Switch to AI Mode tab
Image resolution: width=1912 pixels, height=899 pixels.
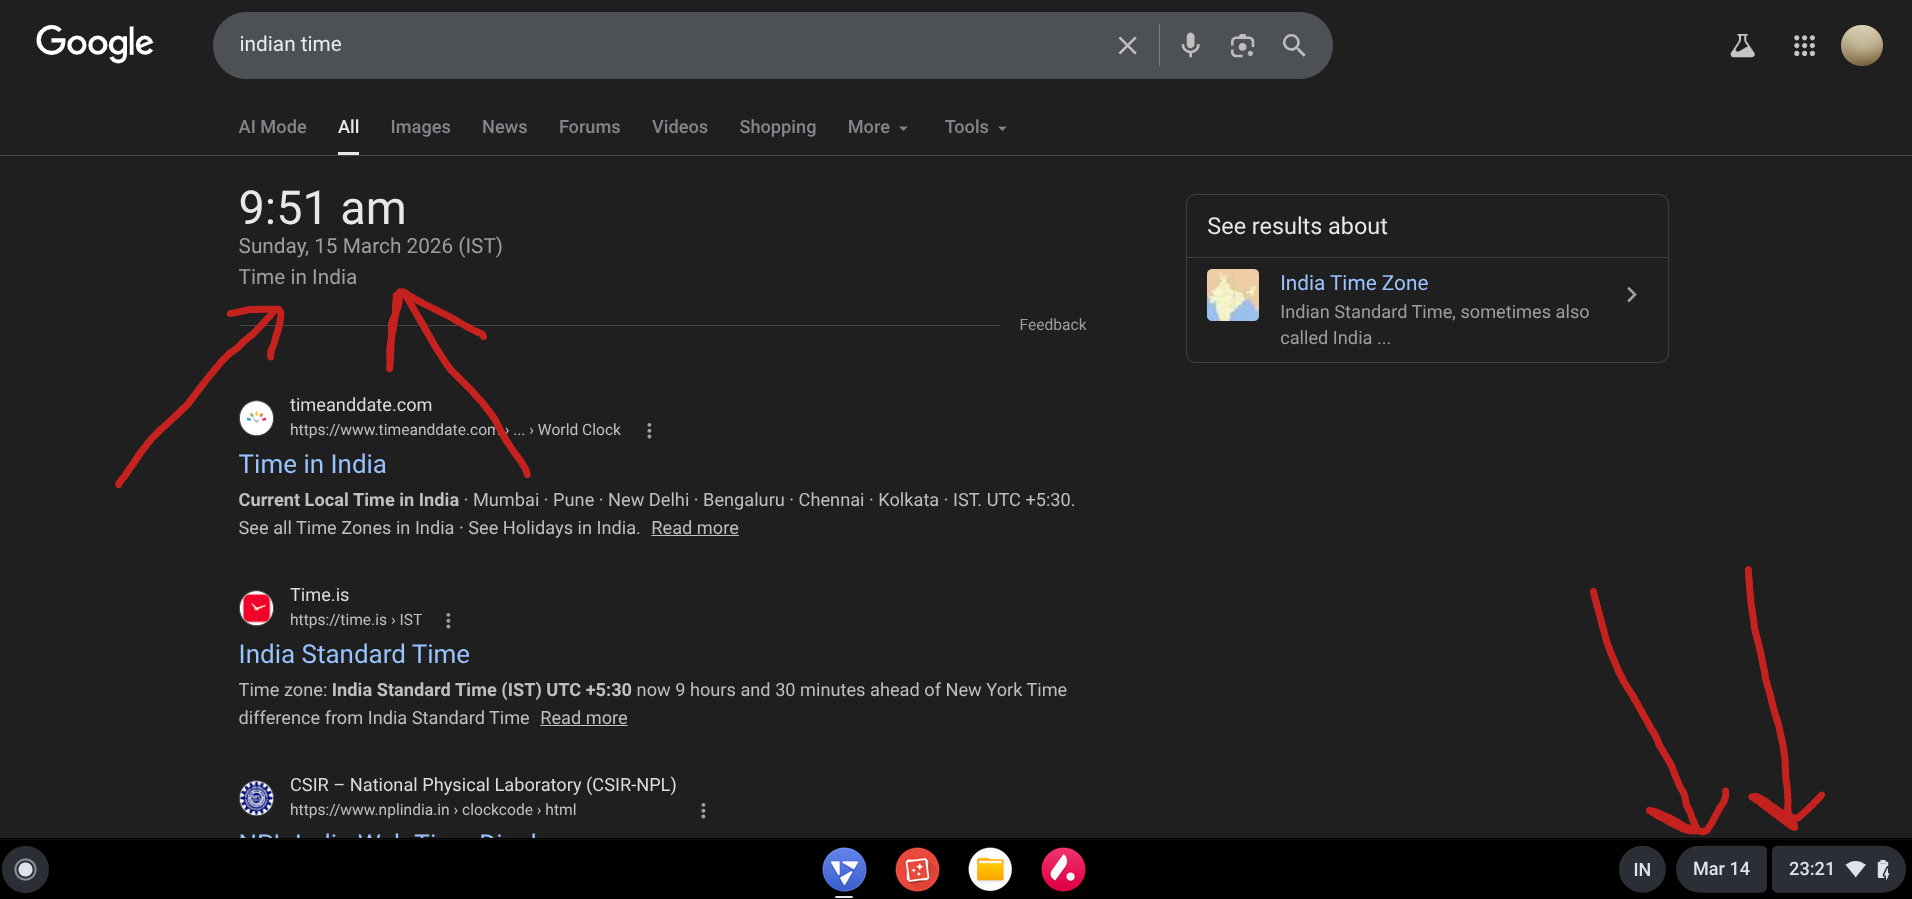click(272, 127)
